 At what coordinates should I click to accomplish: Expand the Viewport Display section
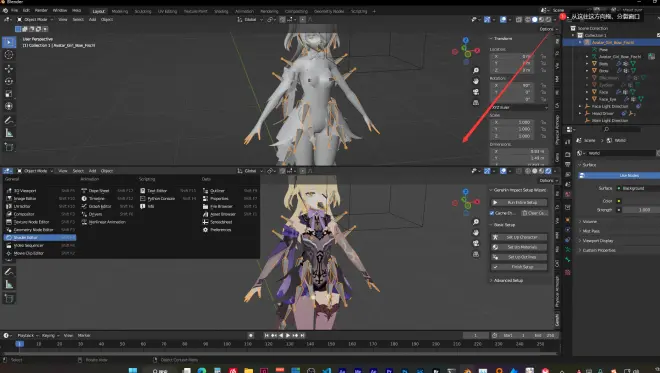598,241
